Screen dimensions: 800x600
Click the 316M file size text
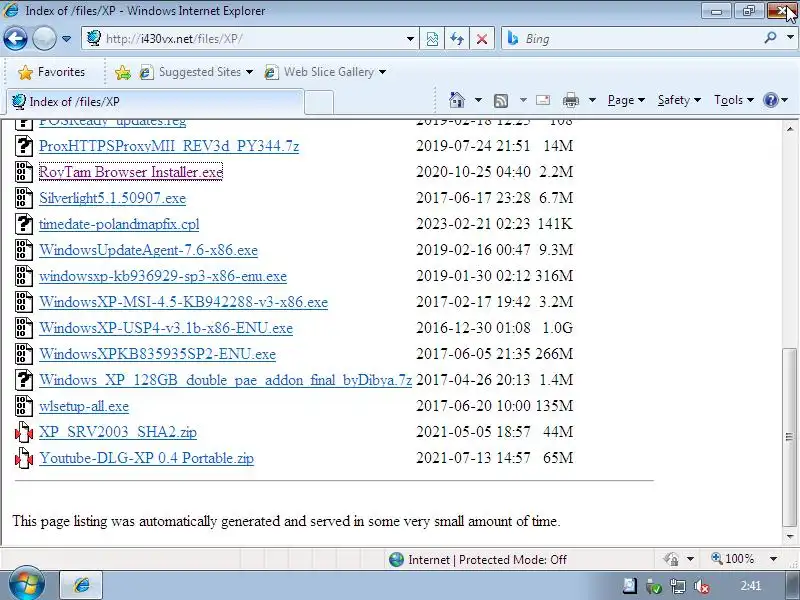tap(555, 276)
